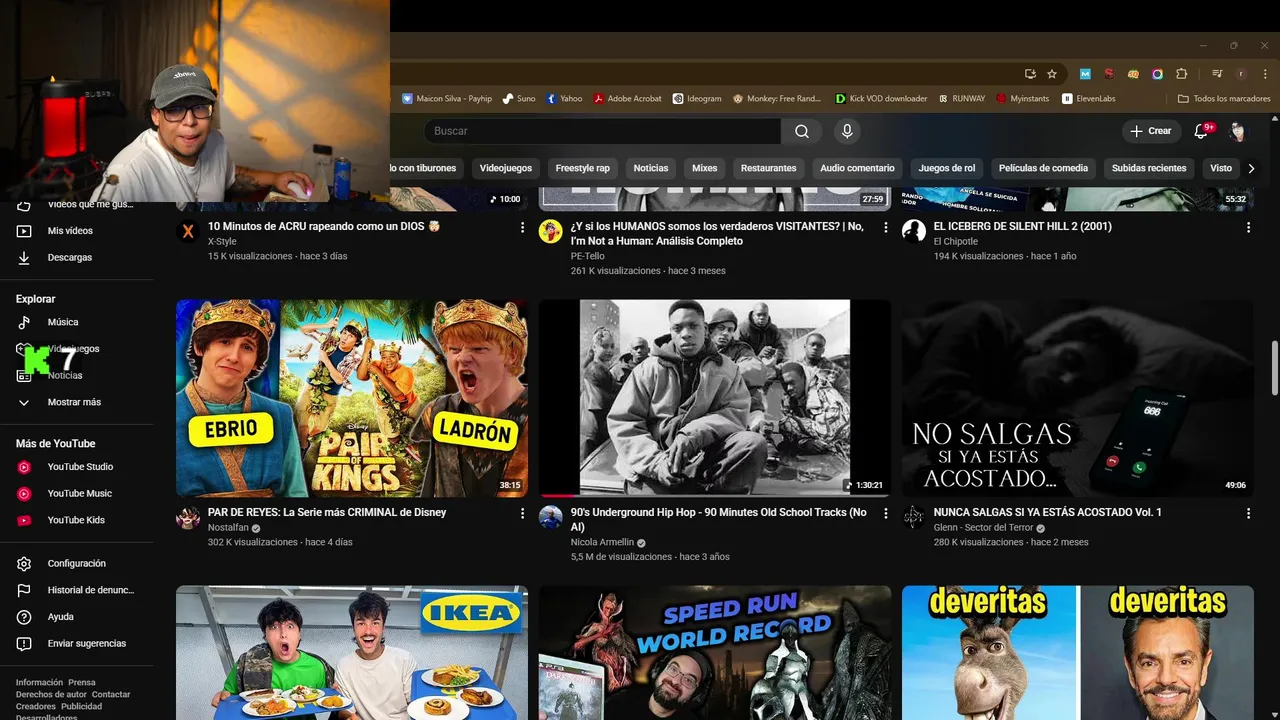This screenshot has width=1280, height=720.
Task: Select the Videojuegos category chip
Action: [x=506, y=168]
